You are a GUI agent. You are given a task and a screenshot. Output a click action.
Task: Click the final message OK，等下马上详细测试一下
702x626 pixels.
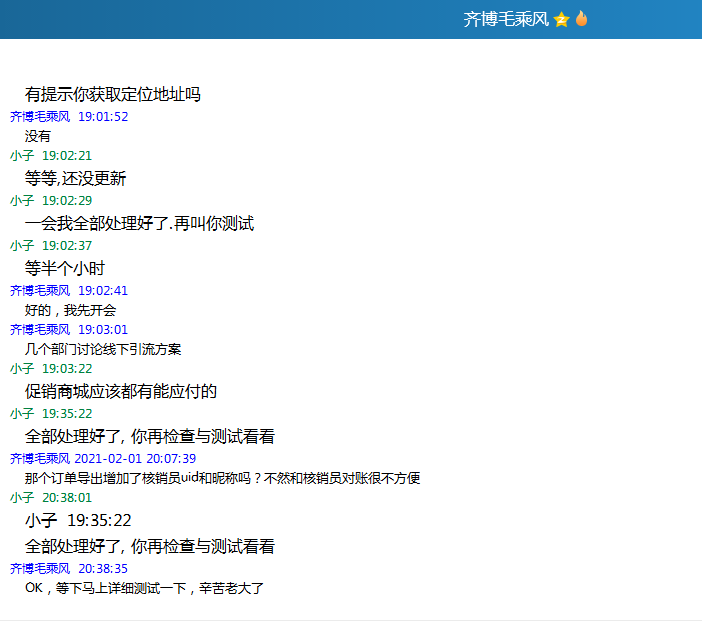[x=144, y=588]
